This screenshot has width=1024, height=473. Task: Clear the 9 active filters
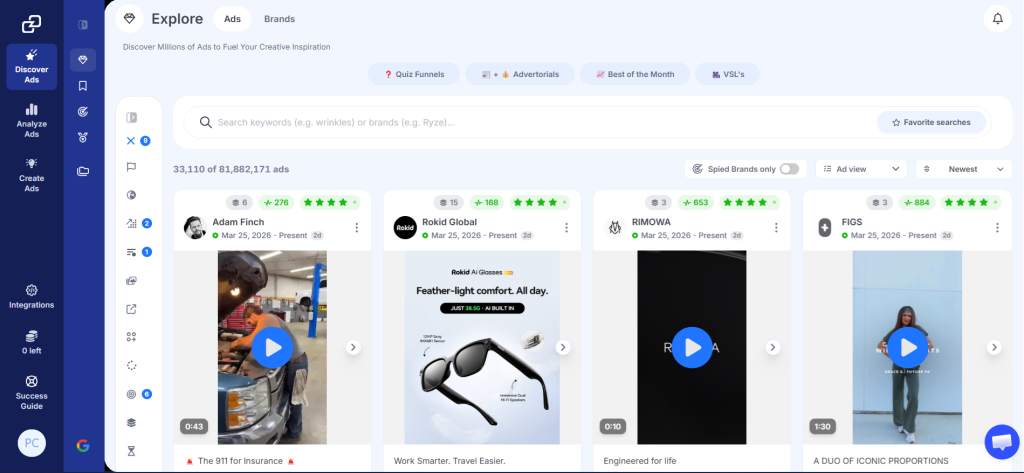click(131, 140)
